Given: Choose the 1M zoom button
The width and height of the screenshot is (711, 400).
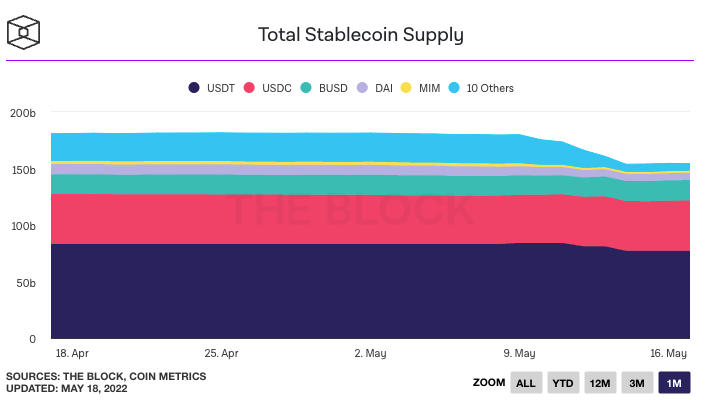Looking at the screenshot, I should click(674, 383).
